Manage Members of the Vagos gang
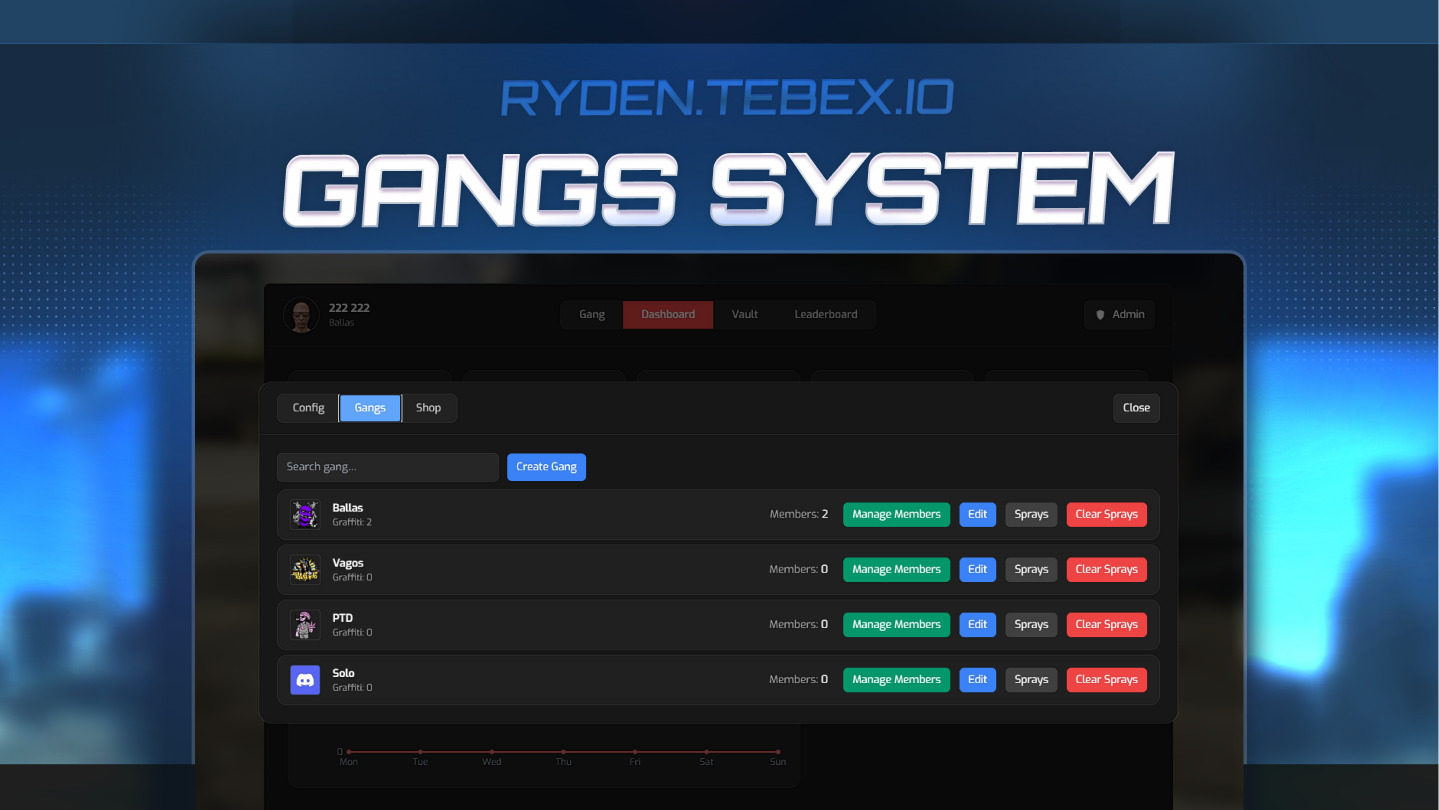Screen dimensions: 1439x810 tap(897, 570)
